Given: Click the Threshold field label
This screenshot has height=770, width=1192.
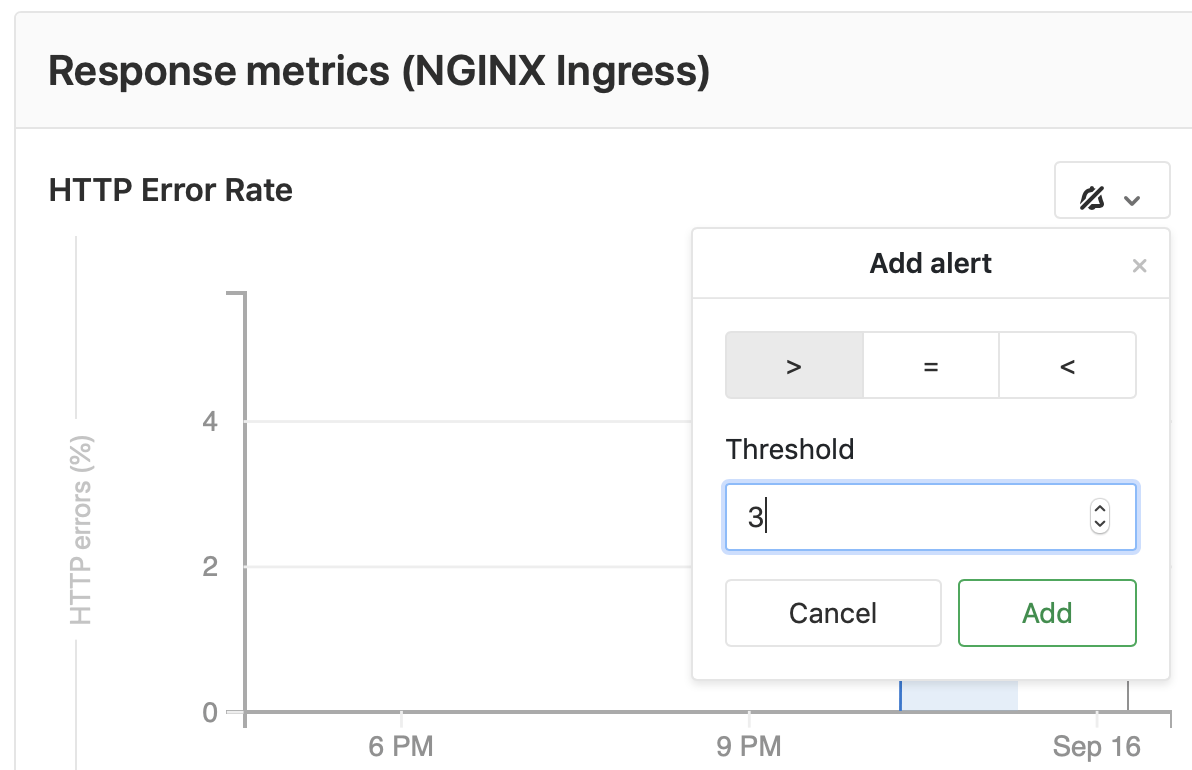Looking at the screenshot, I should coord(790,450).
